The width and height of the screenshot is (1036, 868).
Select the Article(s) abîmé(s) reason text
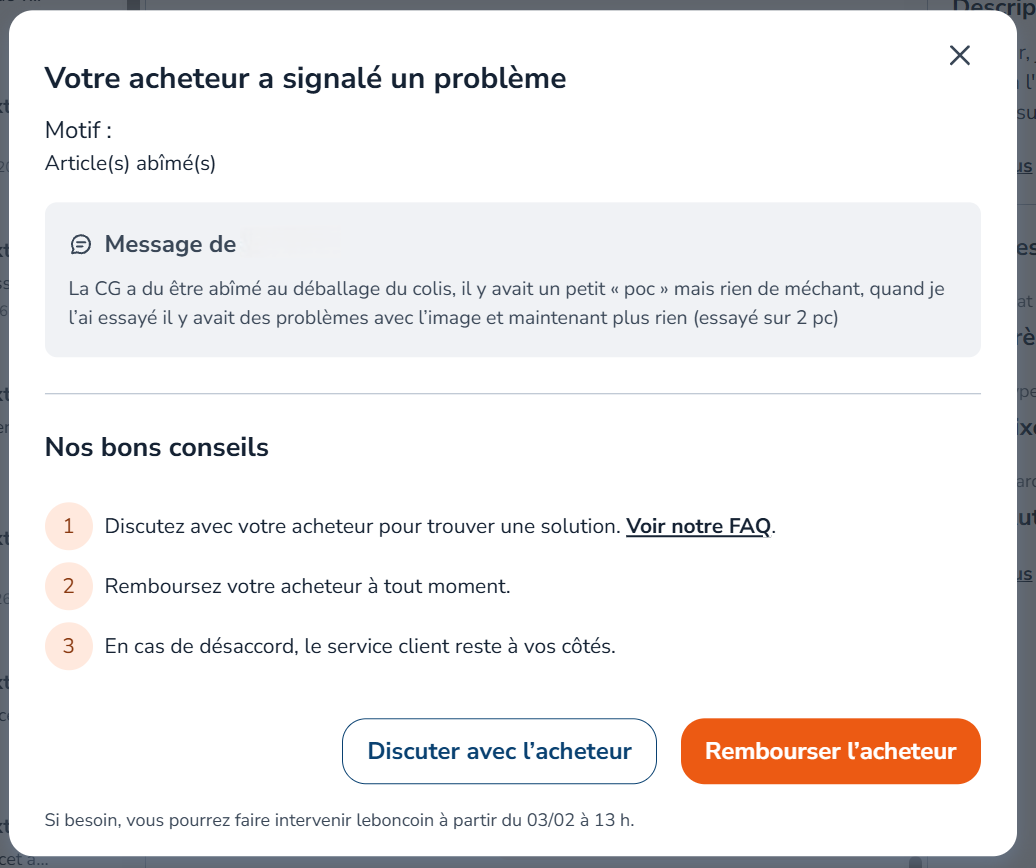tap(130, 163)
